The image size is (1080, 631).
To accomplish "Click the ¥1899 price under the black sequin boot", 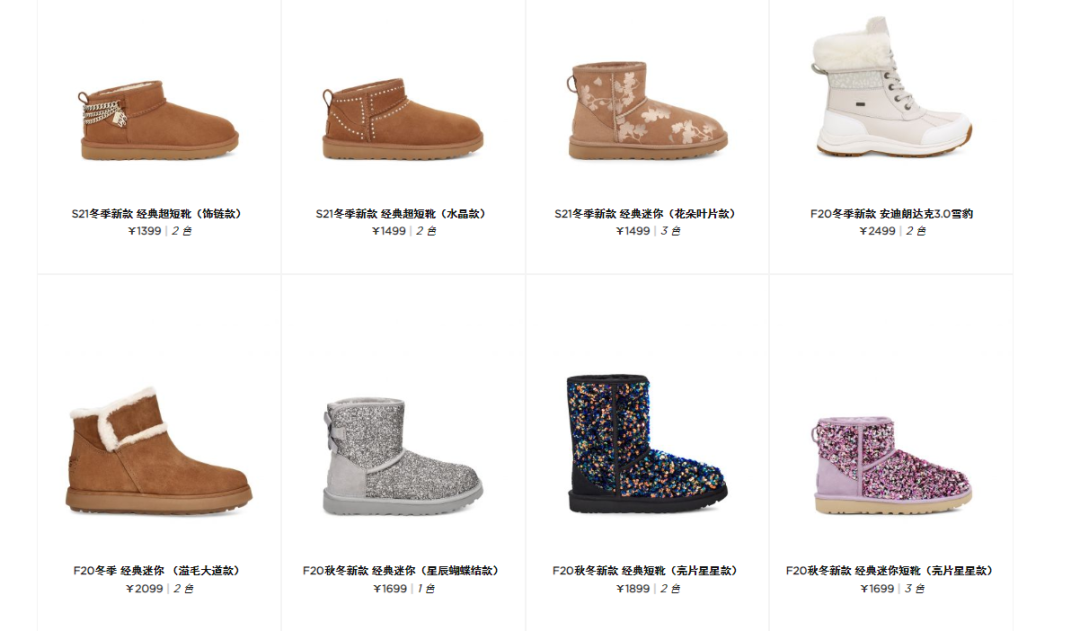I will [633, 588].
